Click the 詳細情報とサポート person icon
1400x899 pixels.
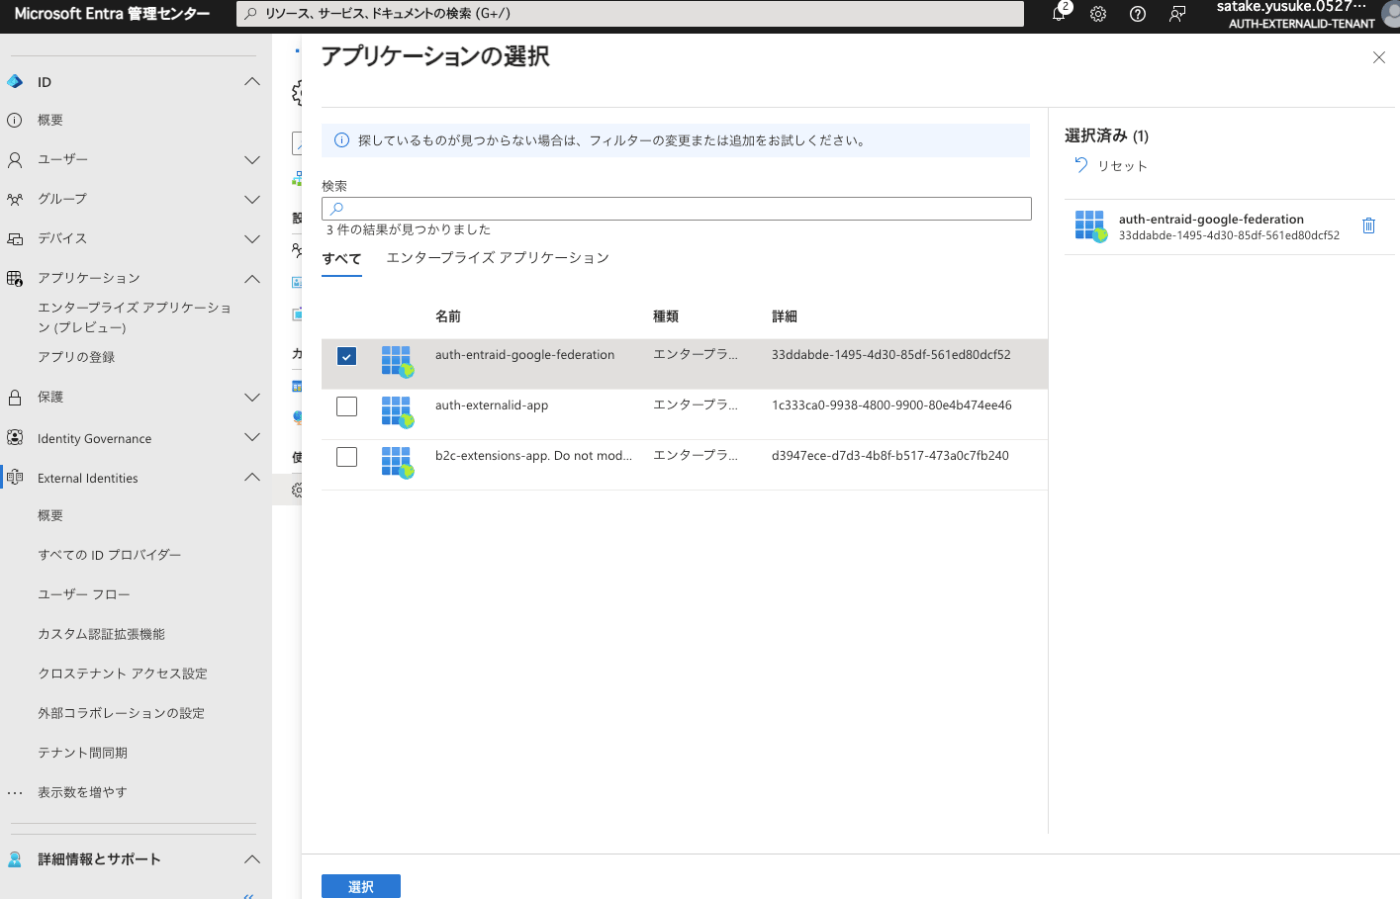tap(15, 859)
